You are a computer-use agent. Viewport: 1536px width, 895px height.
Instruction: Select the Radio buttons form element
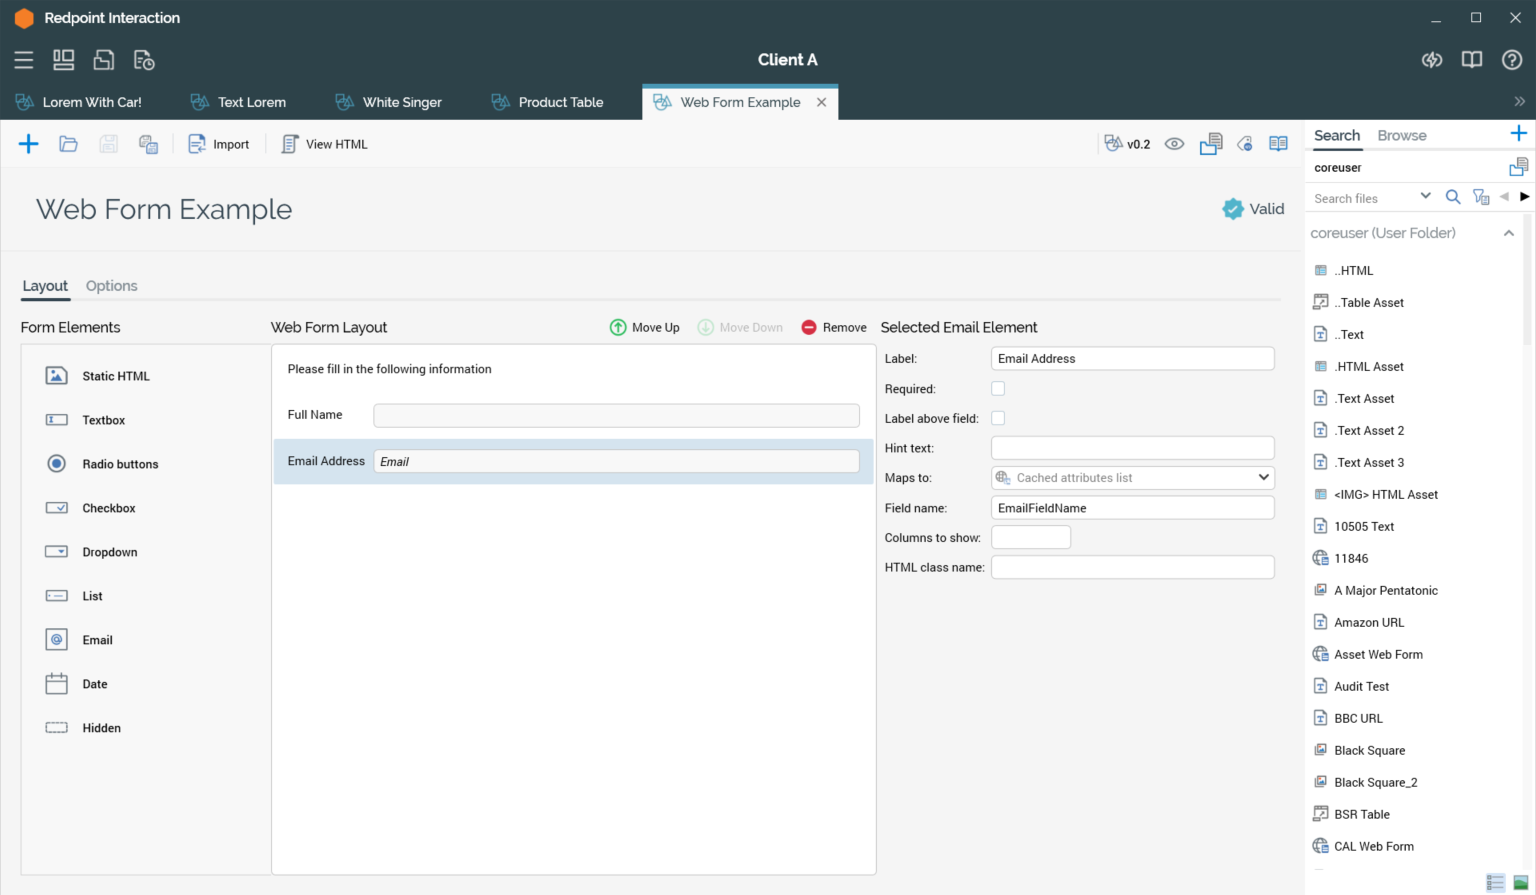coord(120,464)
